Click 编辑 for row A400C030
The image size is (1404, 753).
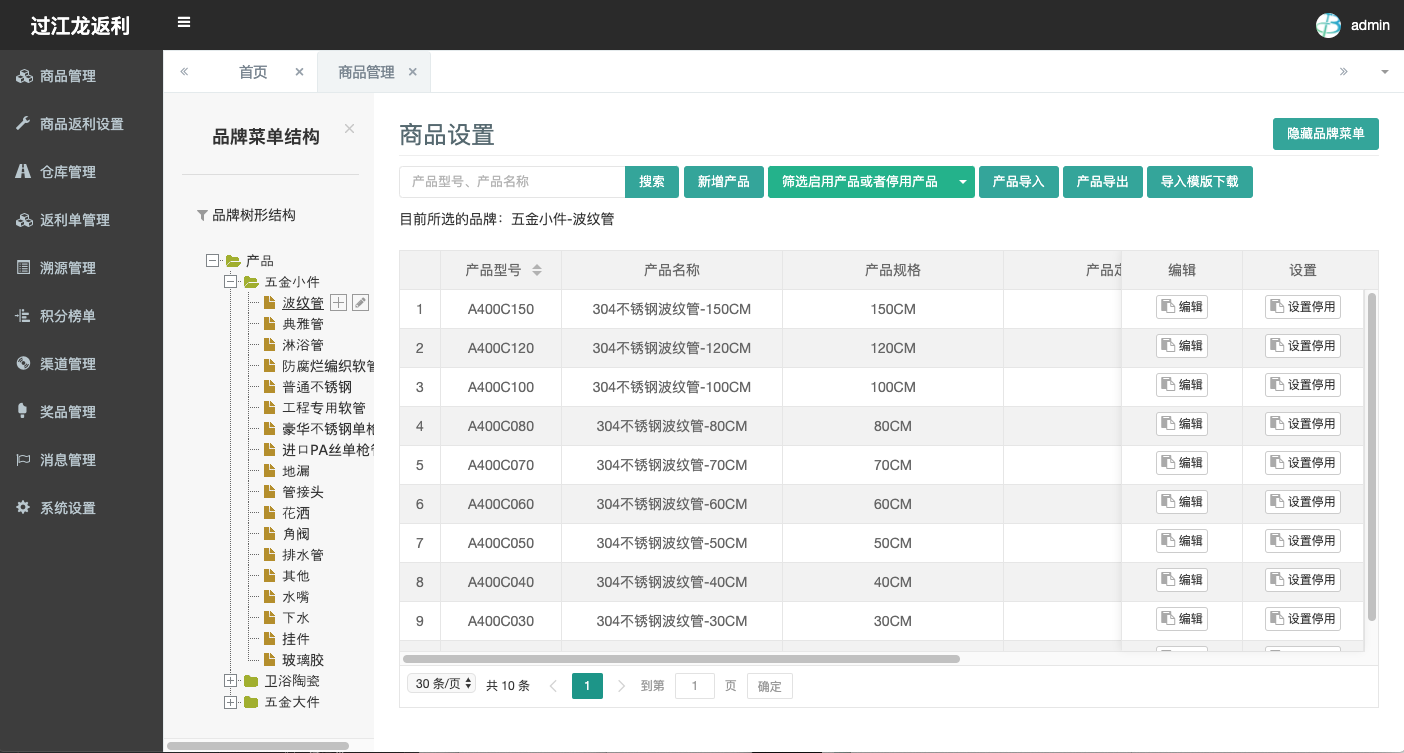click(1182, 619)
